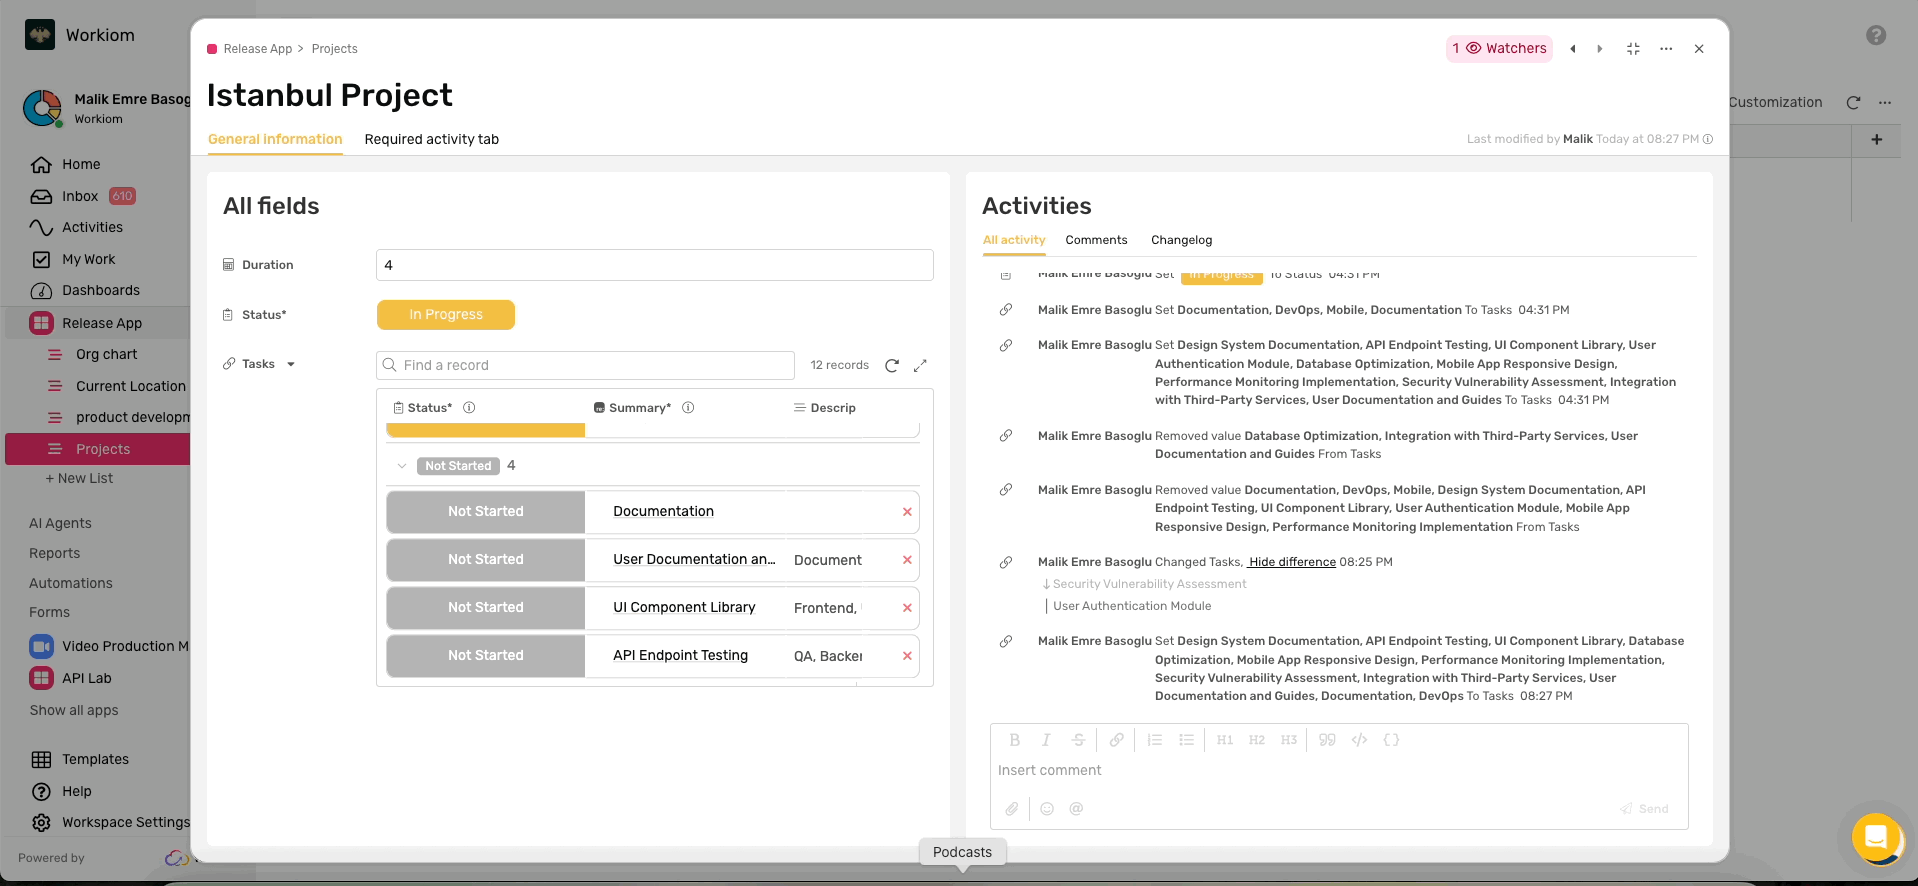Refresh the Tasks records list
This screenshot has height=886, width=1918.
[x=892, y=366]
